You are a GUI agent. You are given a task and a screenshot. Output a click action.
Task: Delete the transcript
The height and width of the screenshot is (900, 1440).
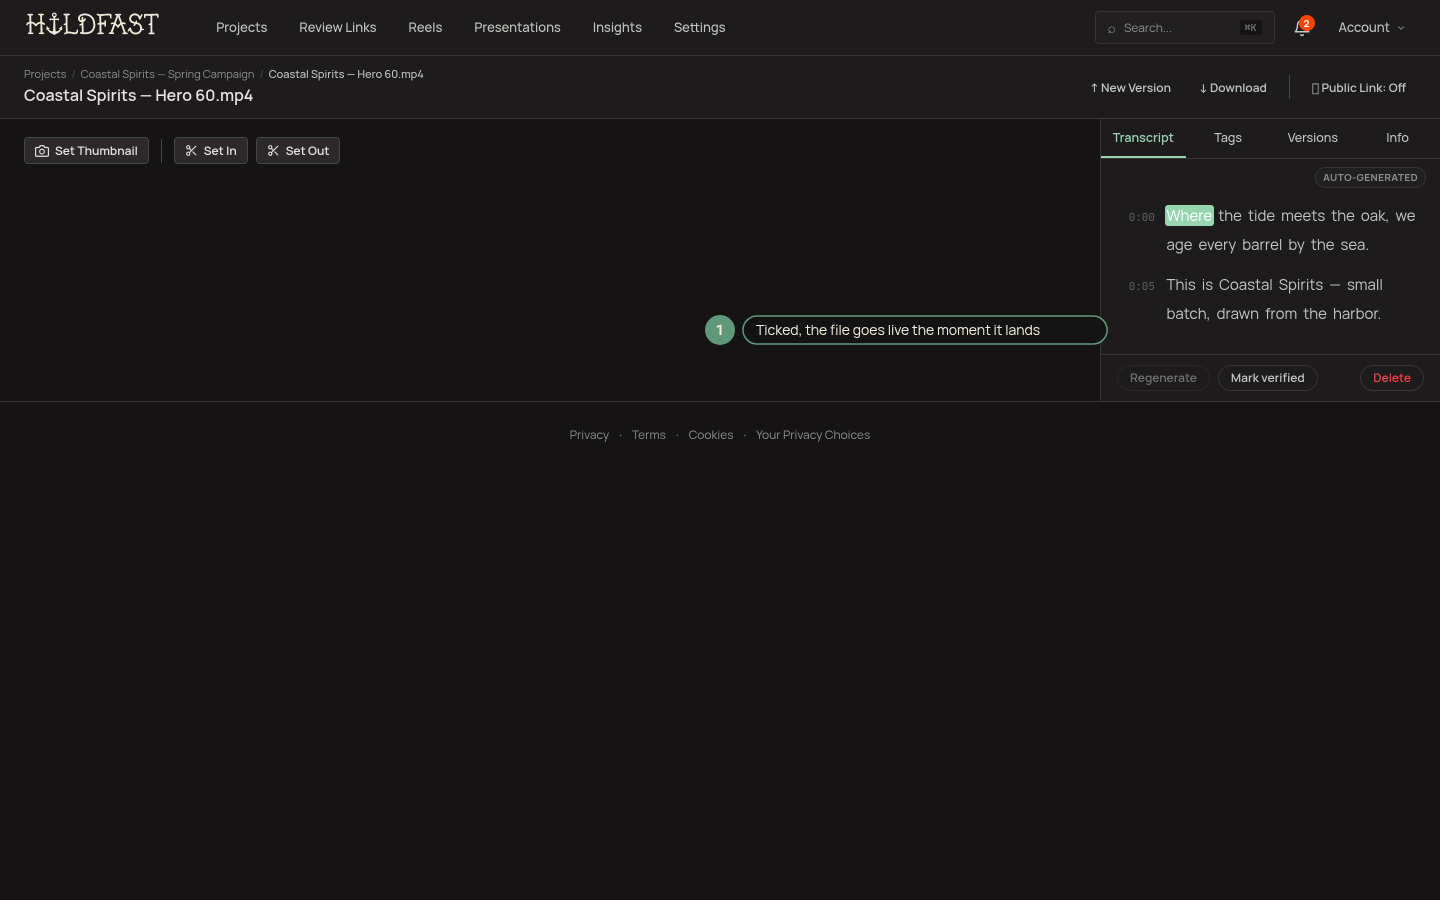[1391, 378]
